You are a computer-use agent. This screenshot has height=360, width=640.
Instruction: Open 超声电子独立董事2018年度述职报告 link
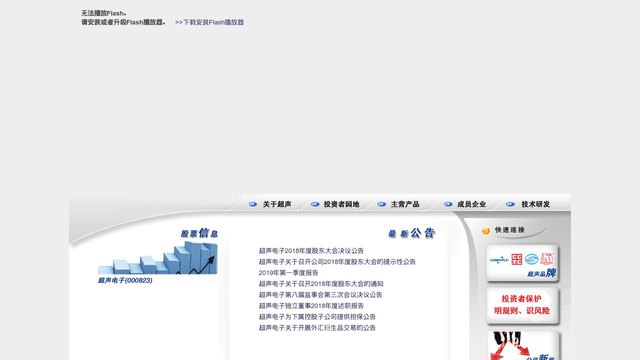coord(311,306)
